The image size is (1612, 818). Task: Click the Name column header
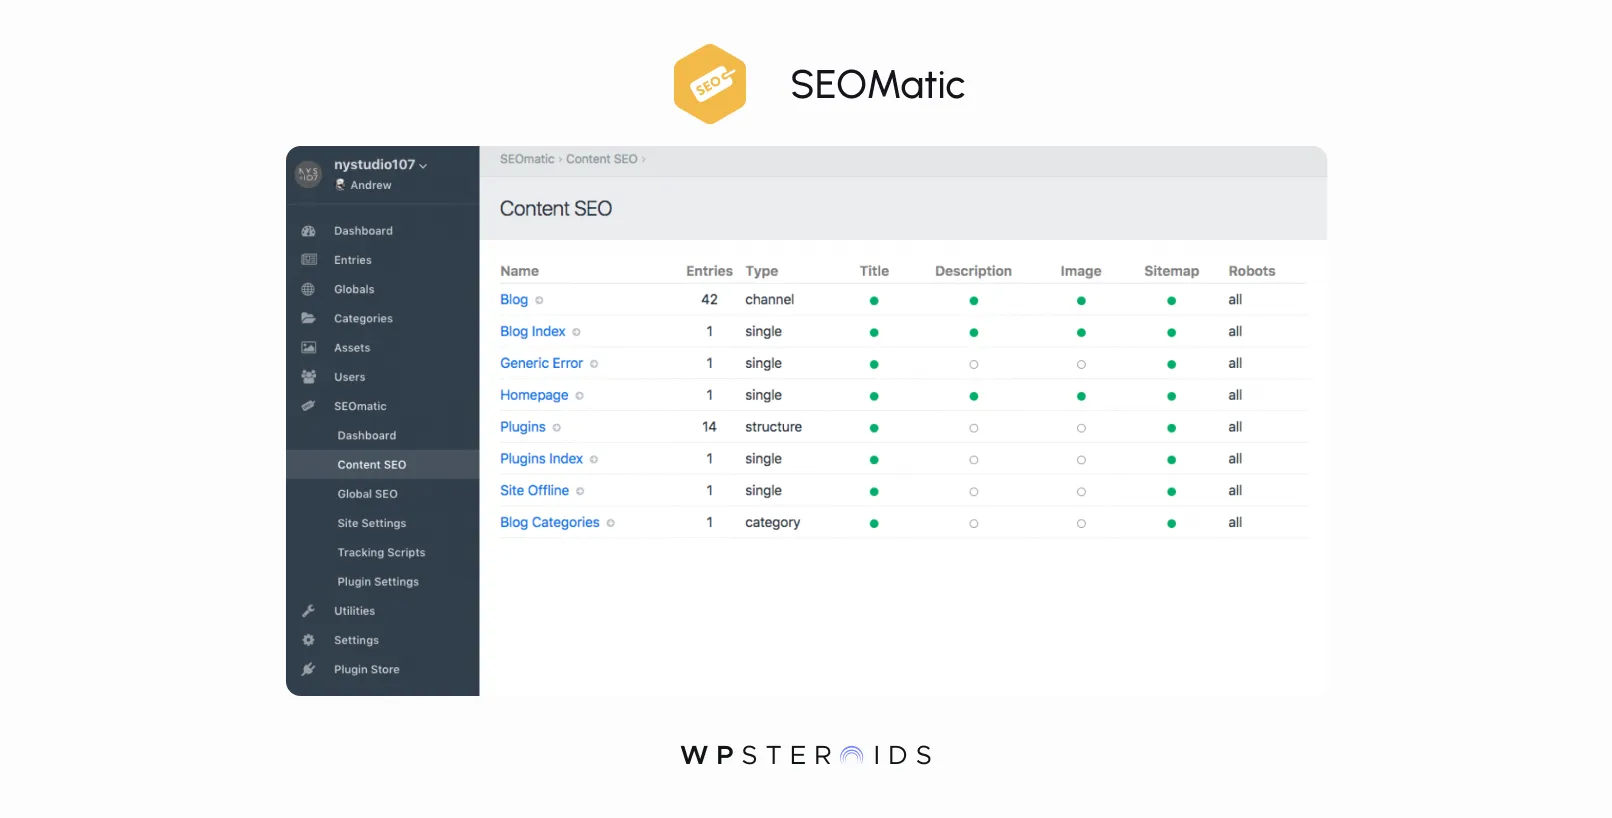(x=519, y=271)
